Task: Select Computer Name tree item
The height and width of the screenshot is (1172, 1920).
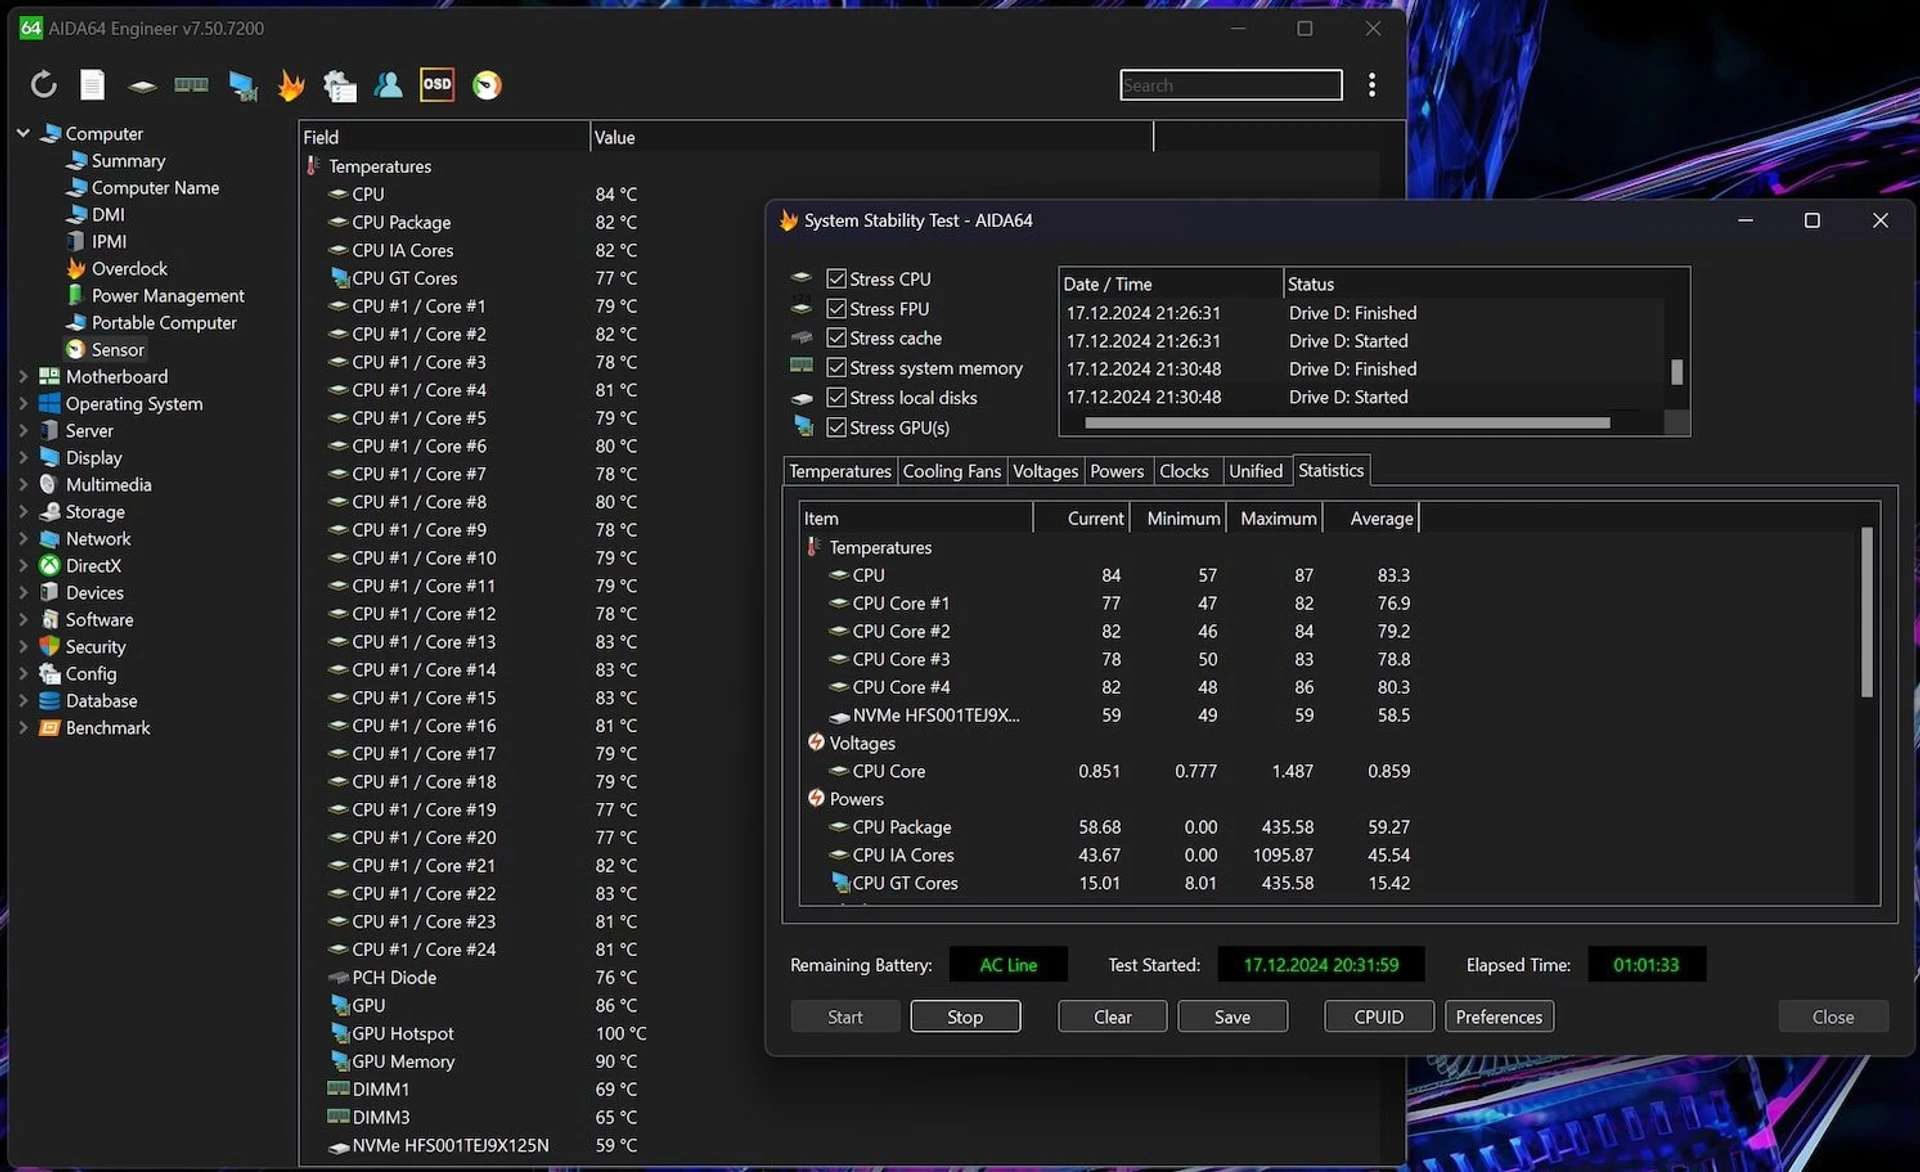Action: pos(154,188)
